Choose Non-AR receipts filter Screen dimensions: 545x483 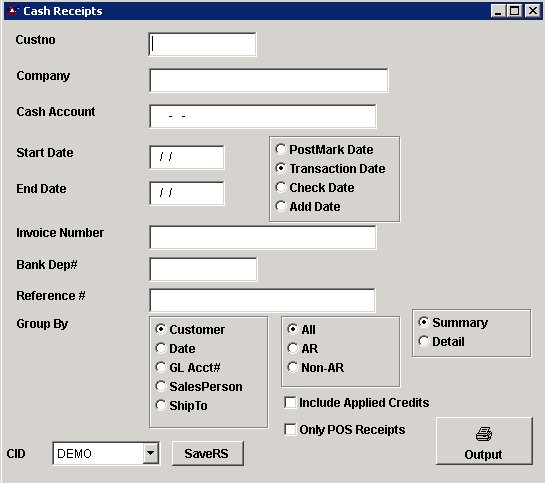[x=293, y=367]
